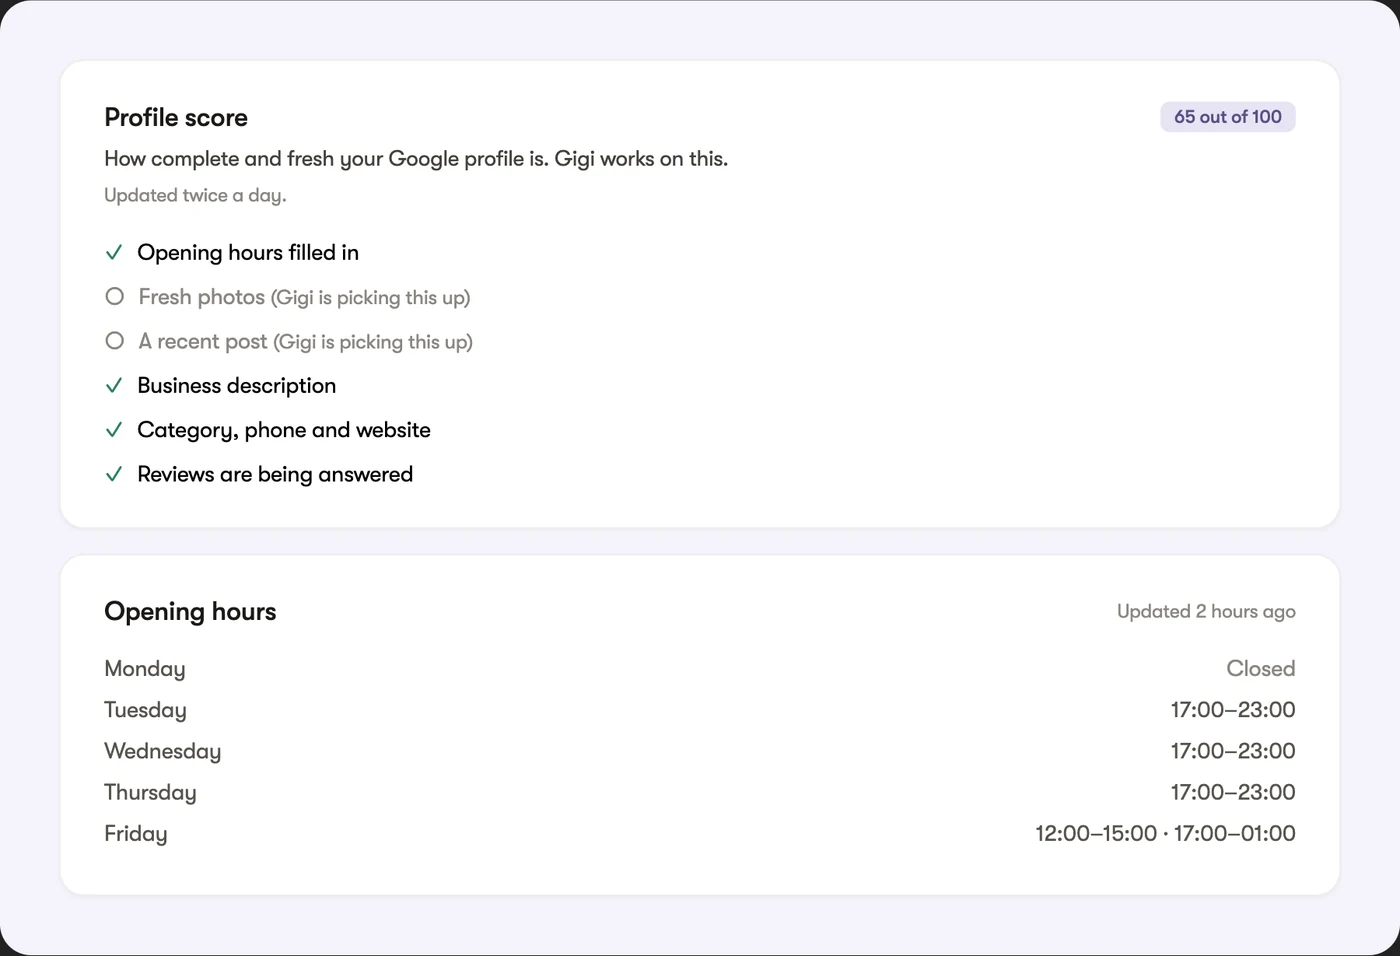Click the Profile score heading
The width and height of the screenshot is (1400, 956).
[176, 117]
